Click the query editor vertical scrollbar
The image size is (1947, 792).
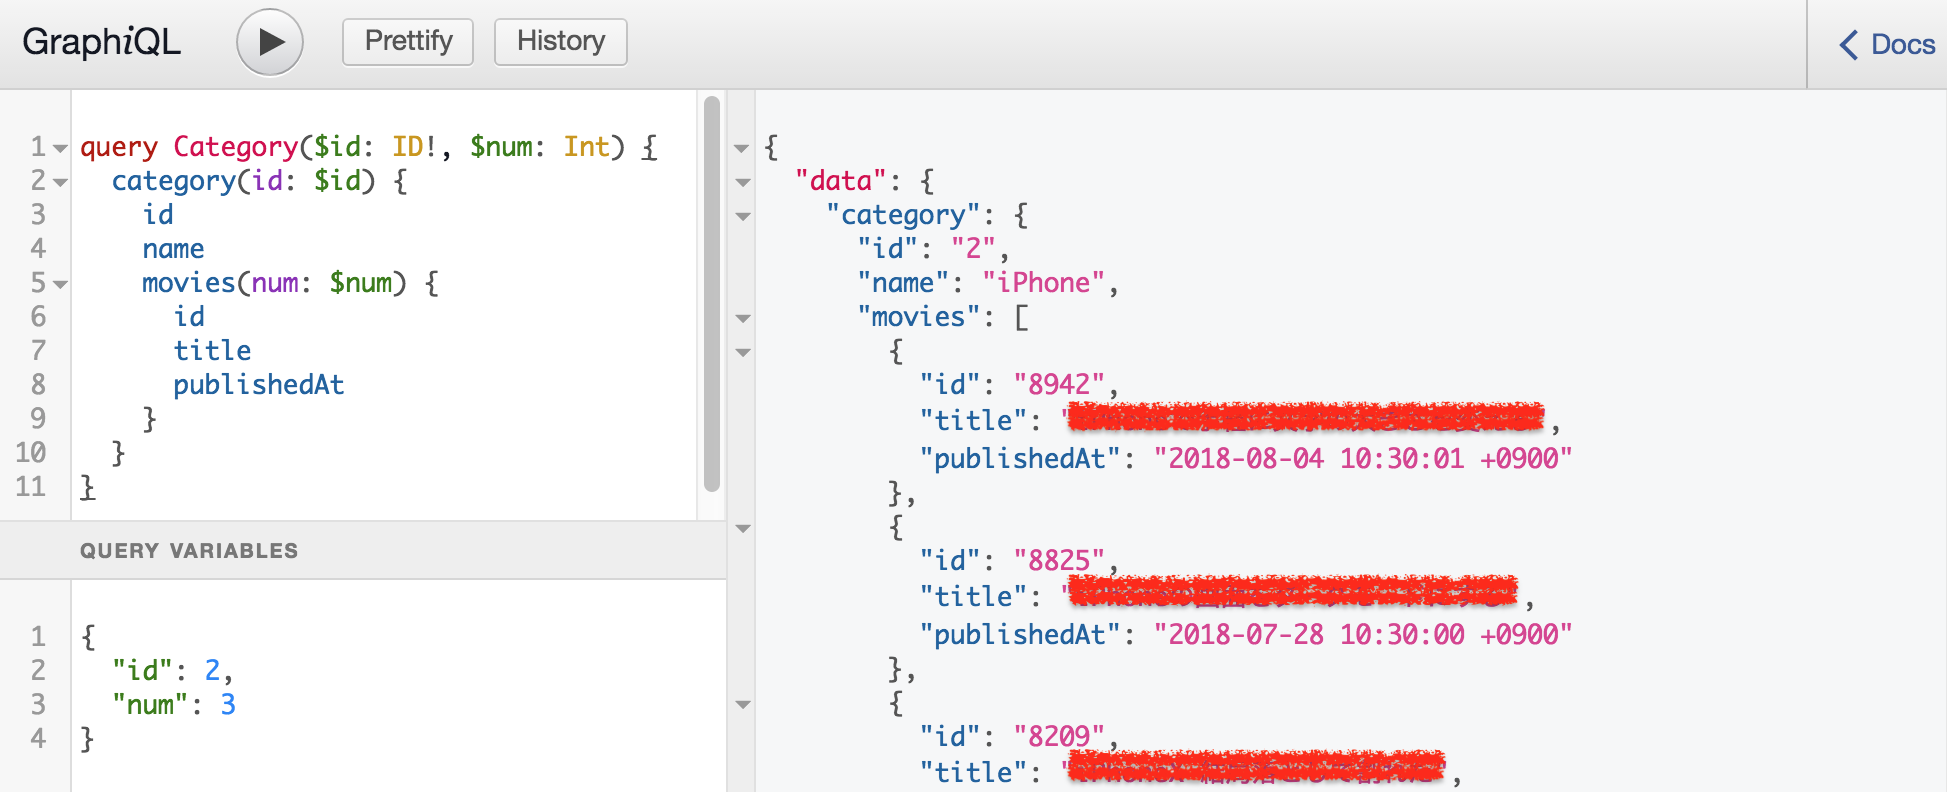[x=712, y=293]
